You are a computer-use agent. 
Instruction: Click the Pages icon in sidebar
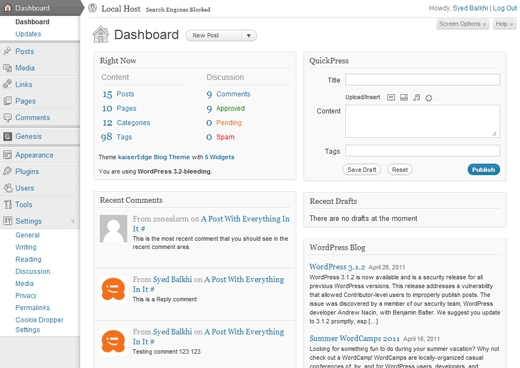pyautogui.click(x=7, y=101)
